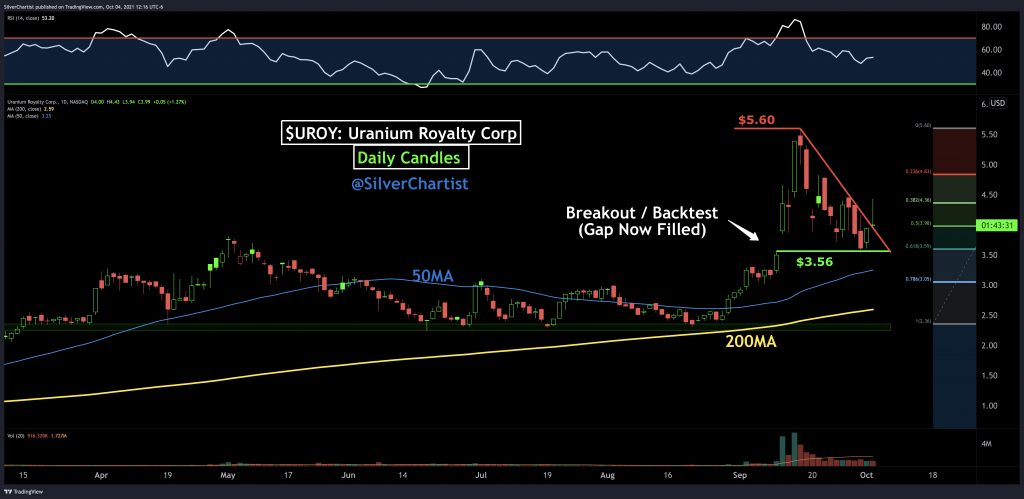Click the 0.618(3.59) Fibonacci level label
The width and height of the screenshot is (1024, 499).
(920, 246)
